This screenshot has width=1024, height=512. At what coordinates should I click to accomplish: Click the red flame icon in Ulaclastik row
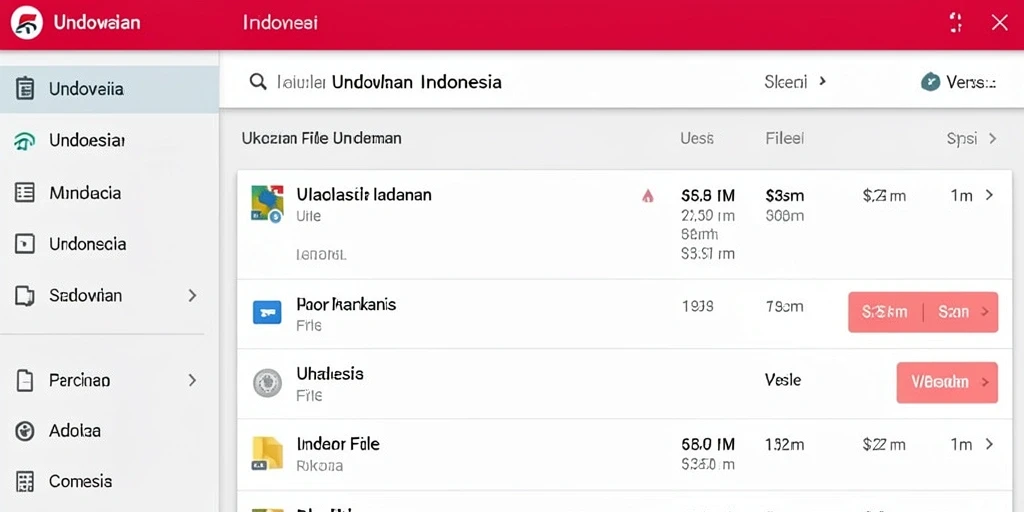coord(647,195)
